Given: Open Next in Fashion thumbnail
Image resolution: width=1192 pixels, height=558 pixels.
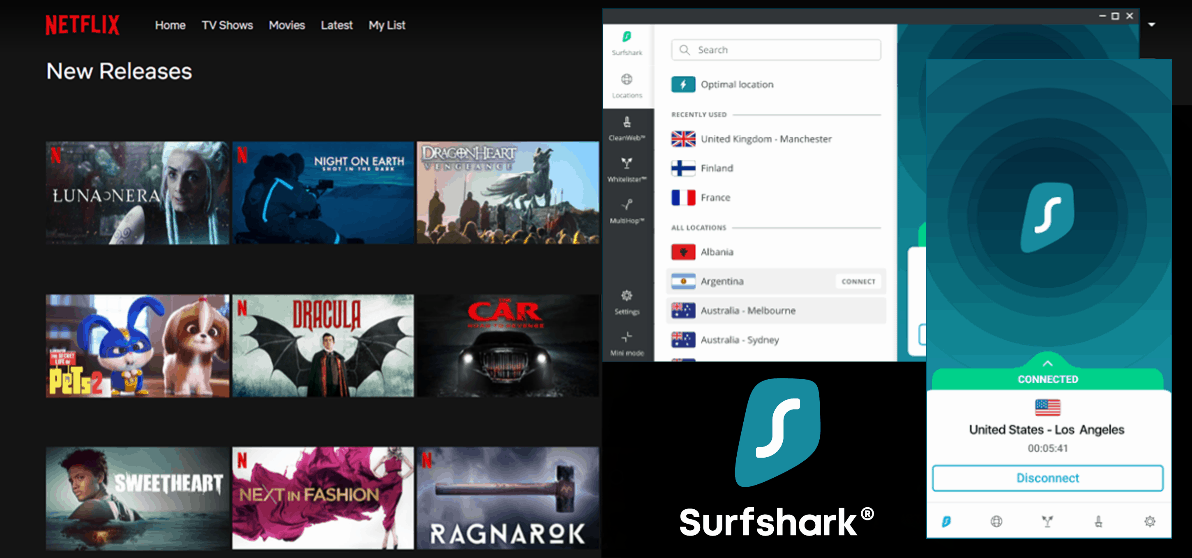Looking at the screenshot, I should pos(323,498).
